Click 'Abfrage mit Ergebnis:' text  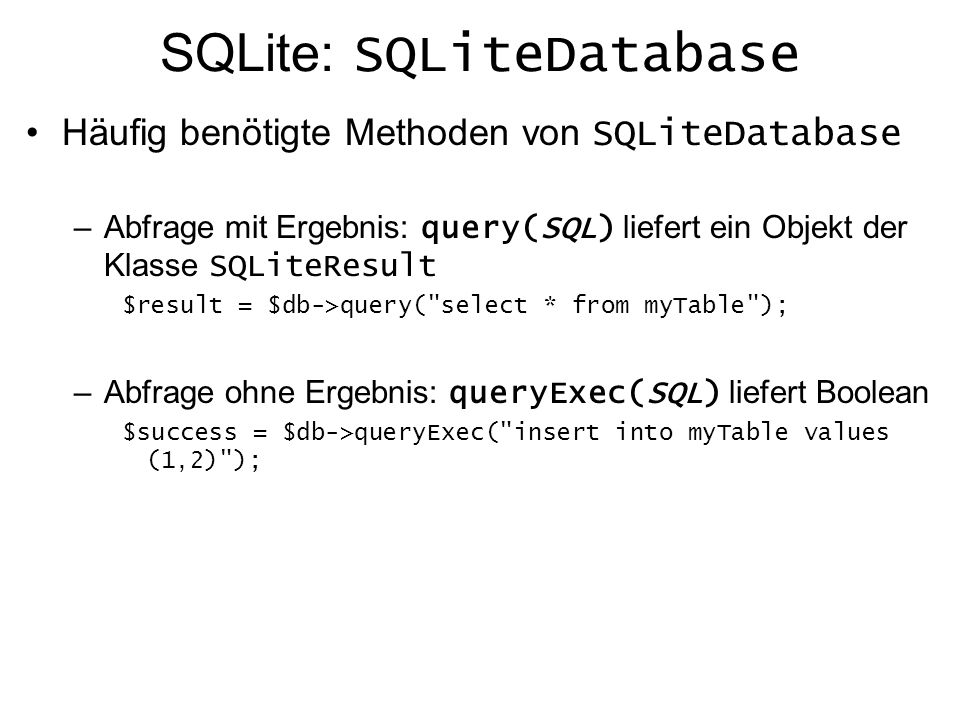pos(256,228)
